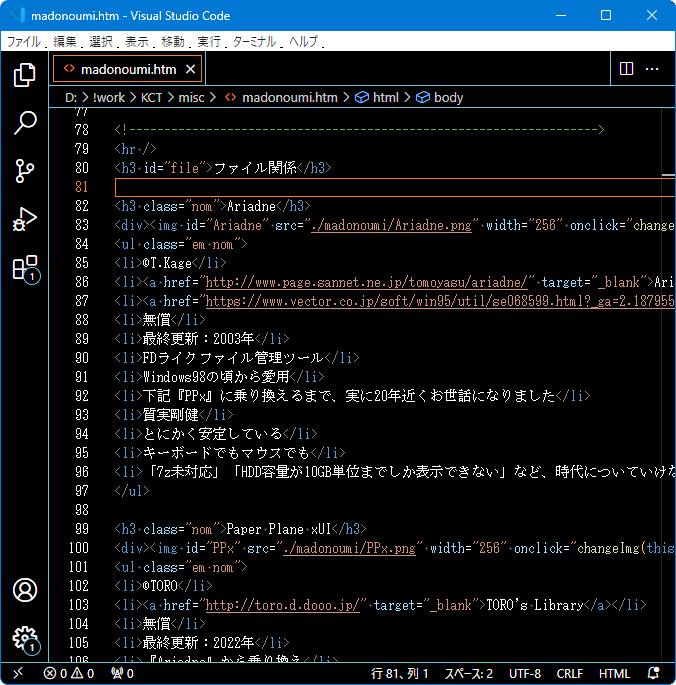This screenshot has height=685, width=676.
Task: Click the Ariadne heading text on line 82
Action: tap(251, 206)
